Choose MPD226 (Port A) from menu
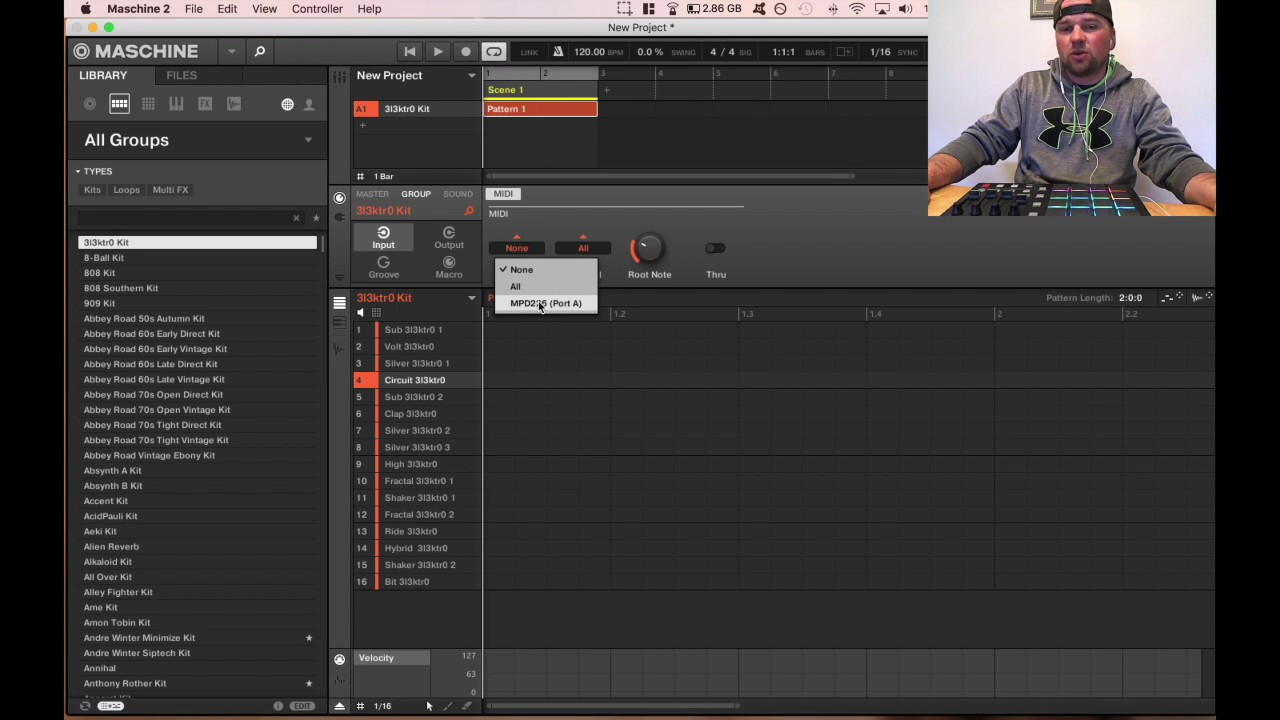The width and height of the screenshot is (1280, 720). (x=546, y=303)
